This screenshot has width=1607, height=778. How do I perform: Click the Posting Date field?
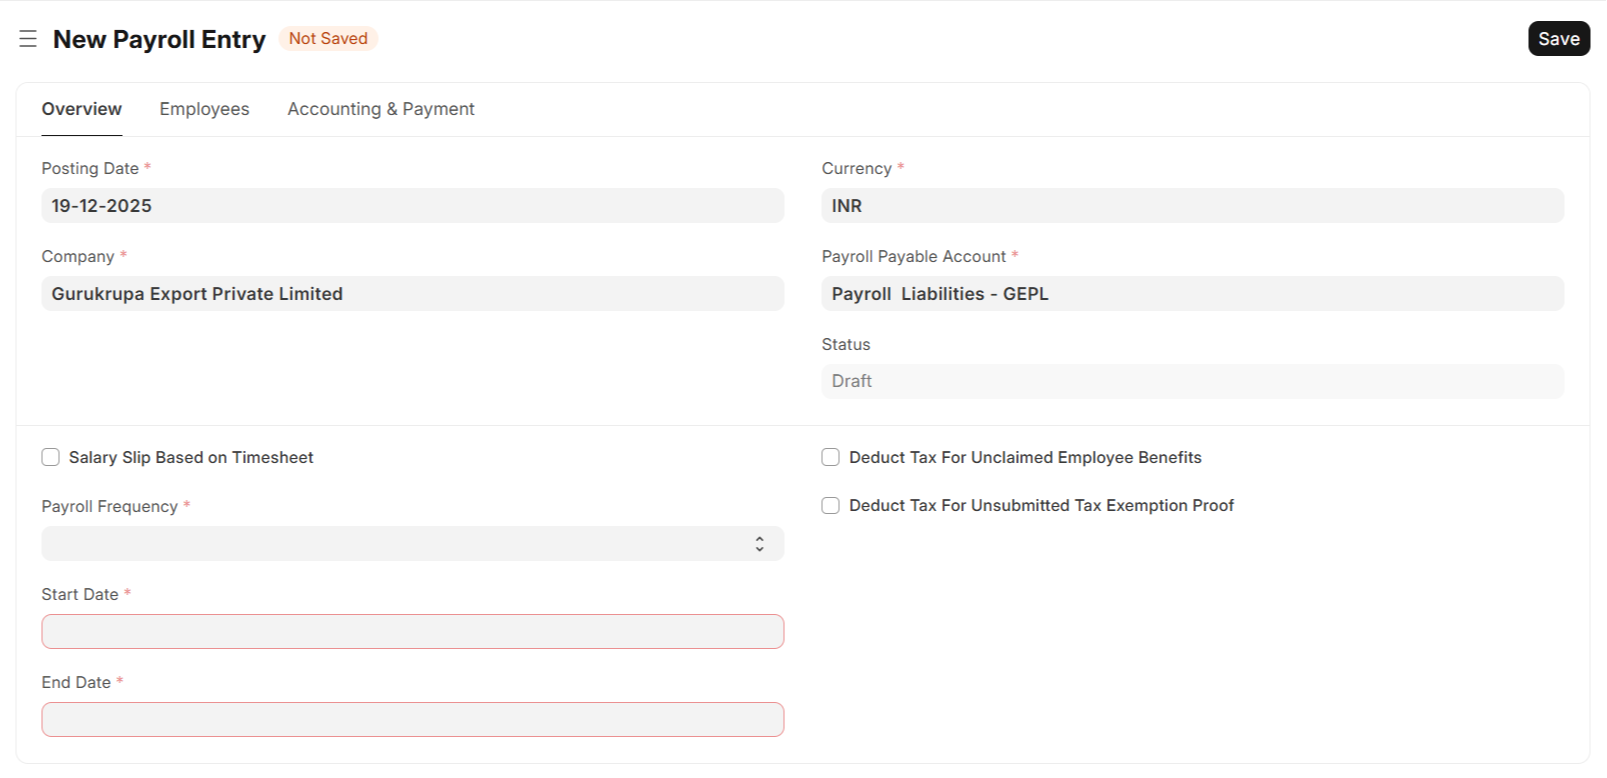click(413, 205)
